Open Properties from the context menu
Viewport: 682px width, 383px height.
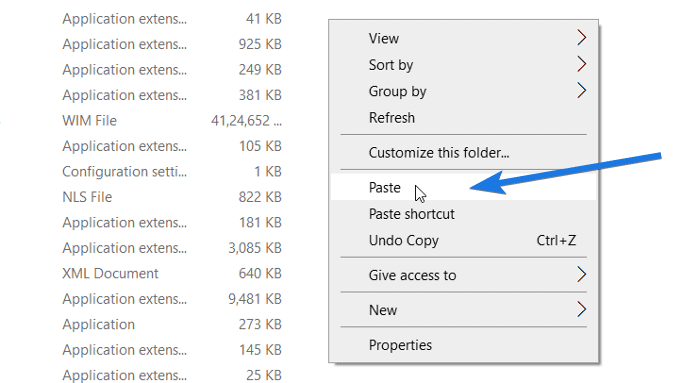[x=463, y=345]
